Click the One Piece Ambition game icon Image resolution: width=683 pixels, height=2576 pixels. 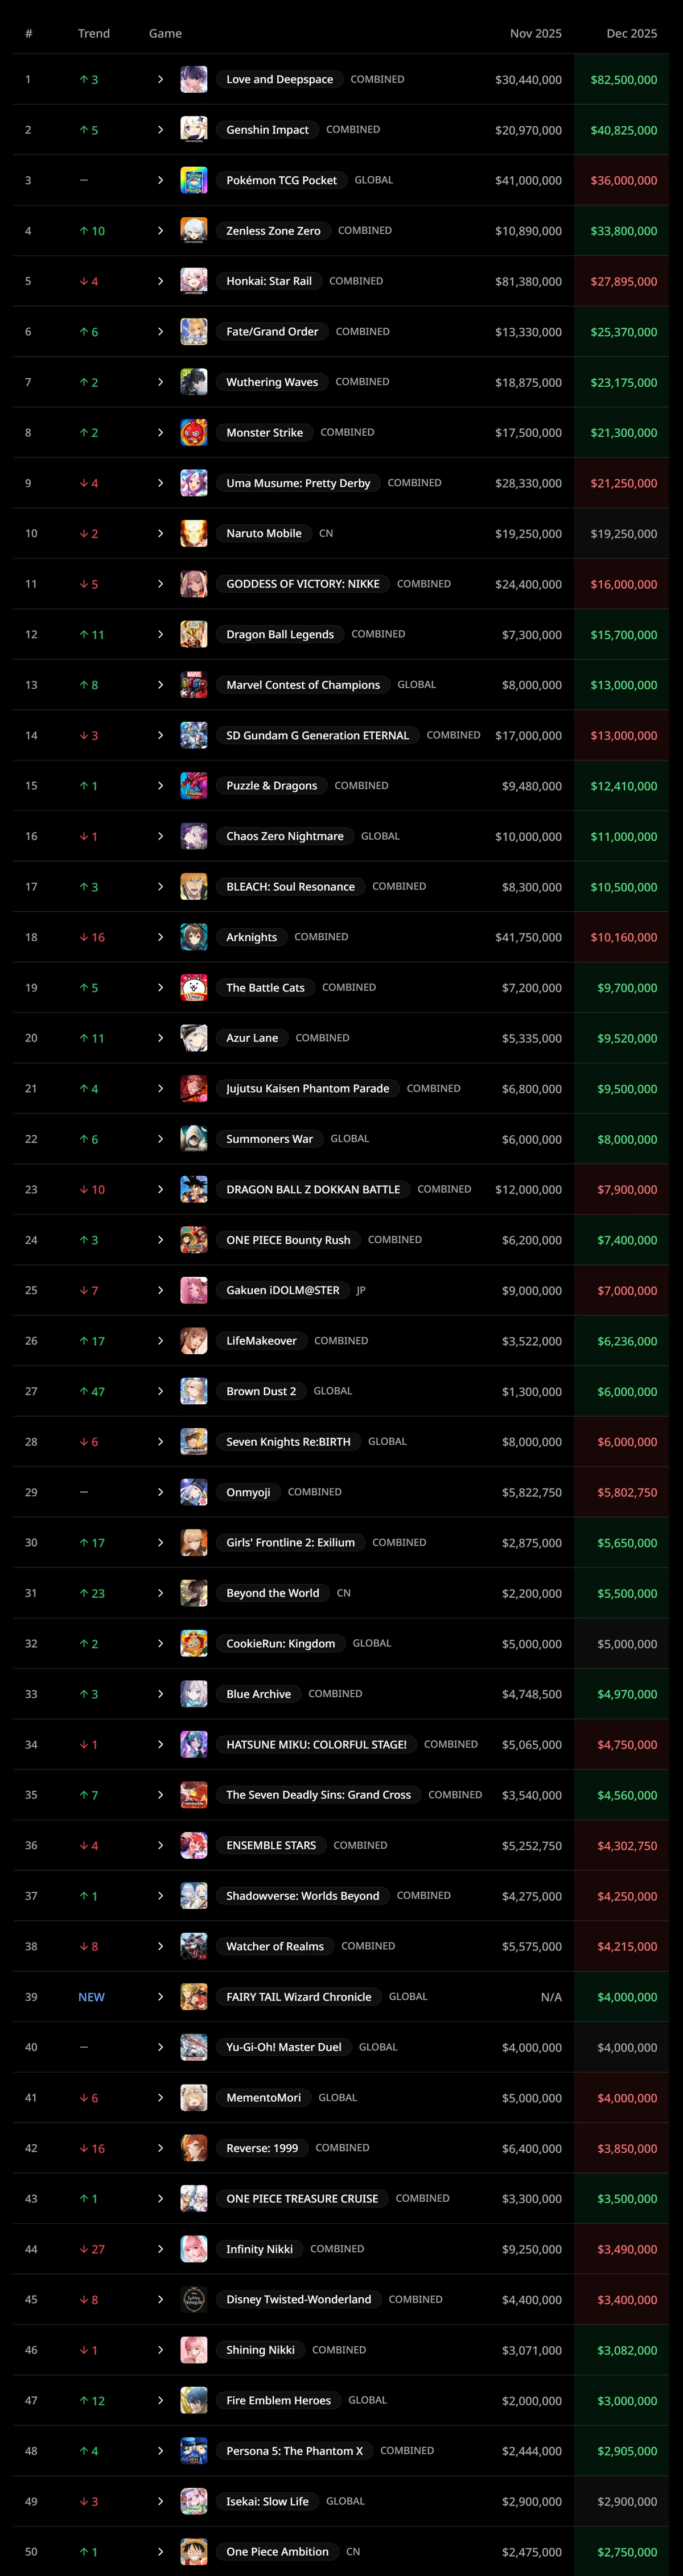coord(194,2552)
